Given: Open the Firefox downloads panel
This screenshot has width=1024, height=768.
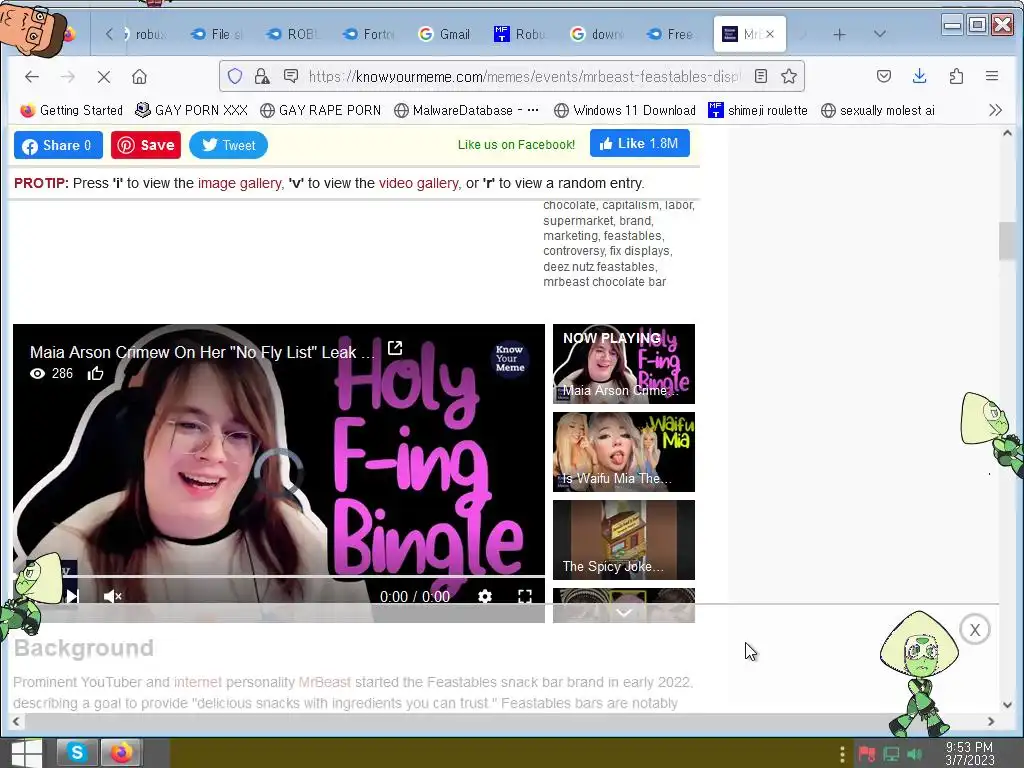Looking at the screenshot, I should [920, 76].
